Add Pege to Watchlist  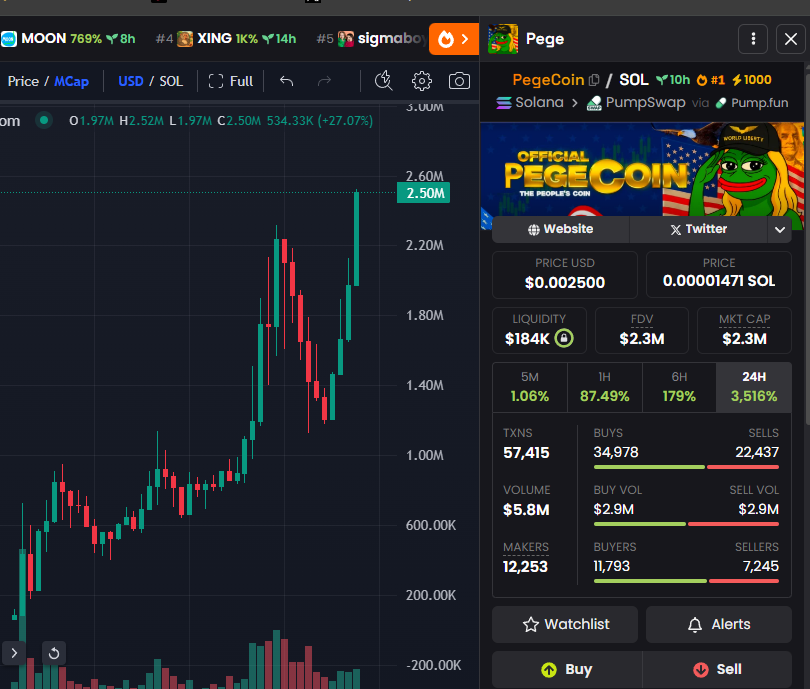pos(565,624)
